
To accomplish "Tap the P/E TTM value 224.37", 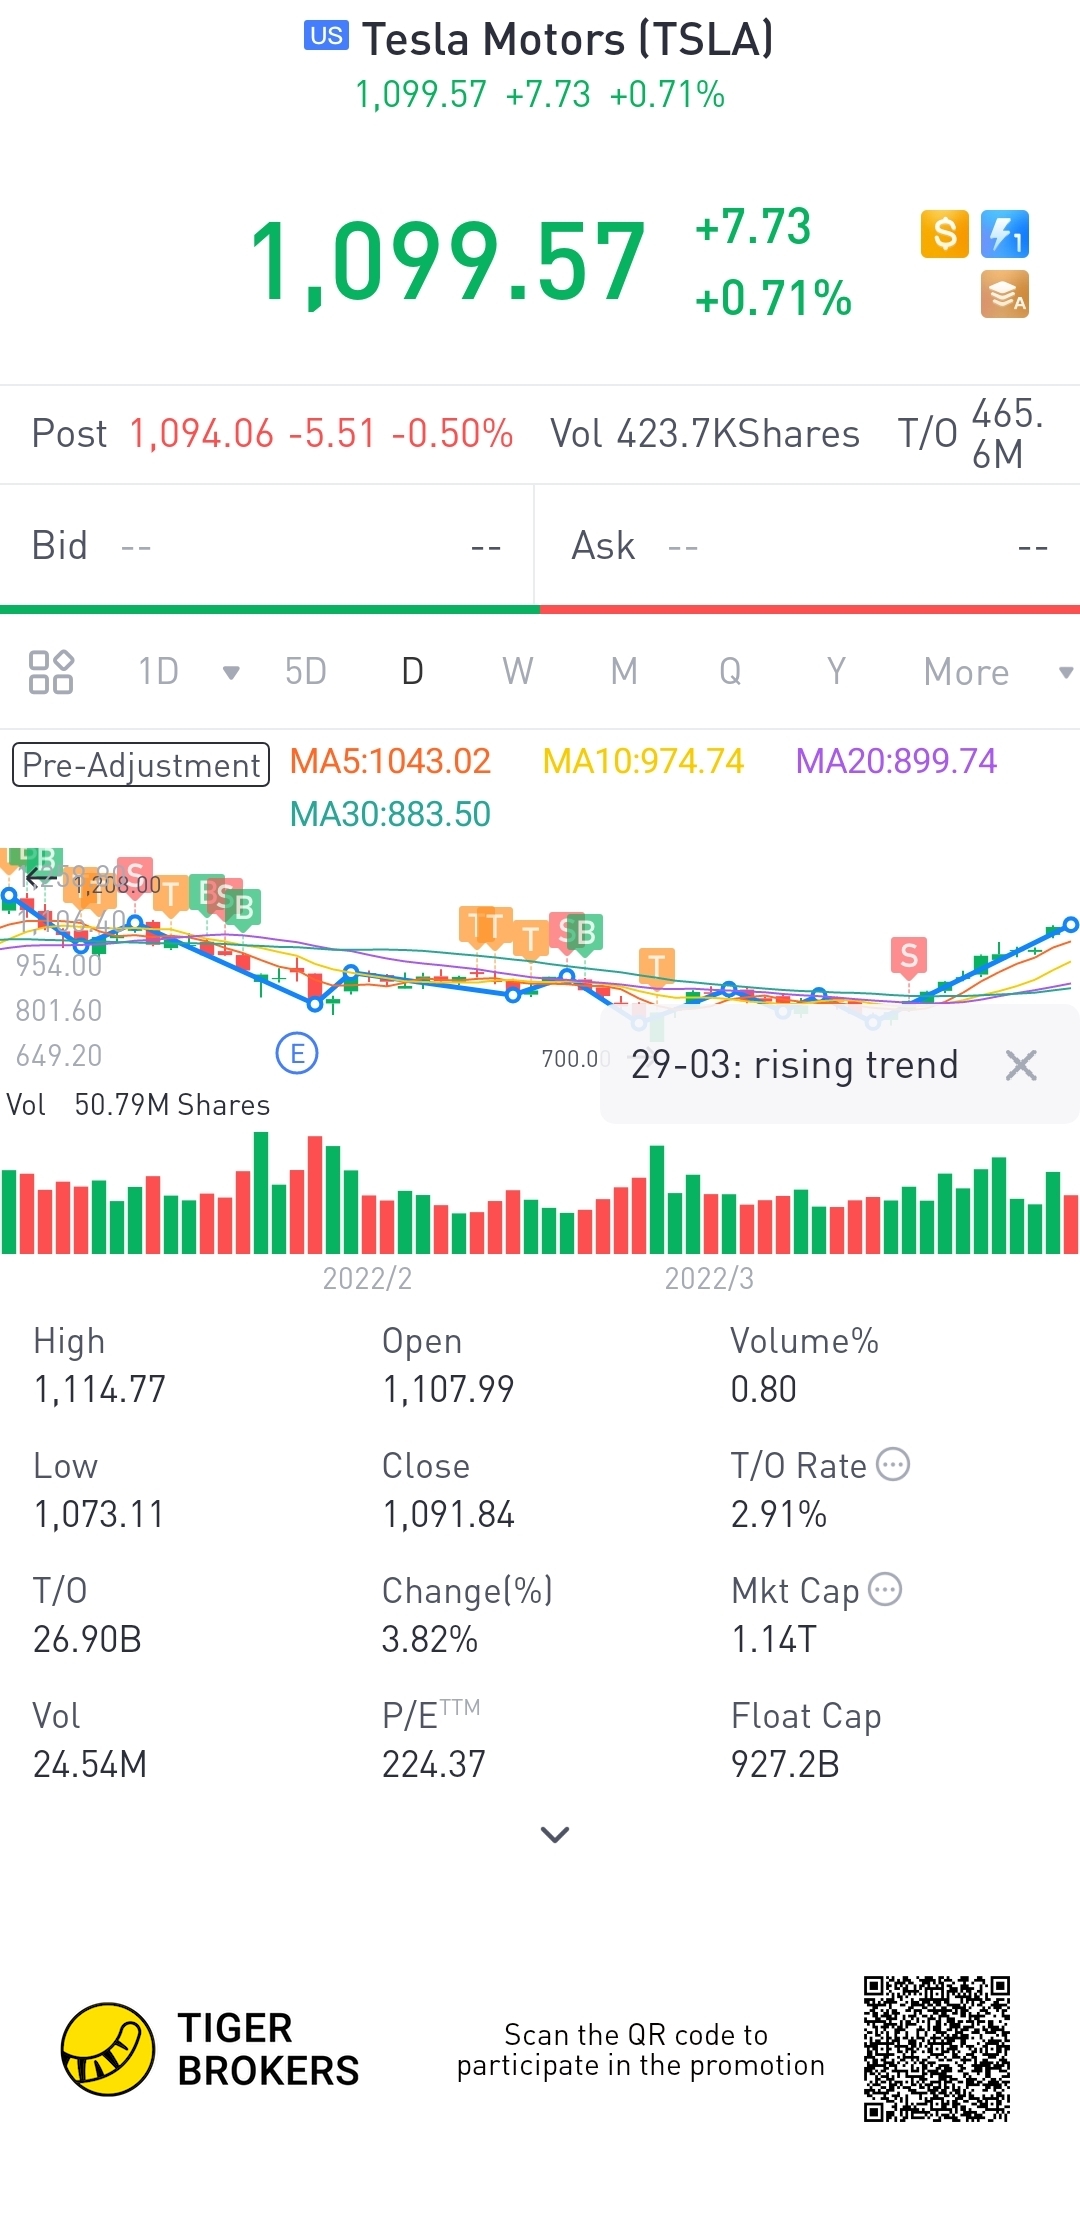I will (433, 1765).
